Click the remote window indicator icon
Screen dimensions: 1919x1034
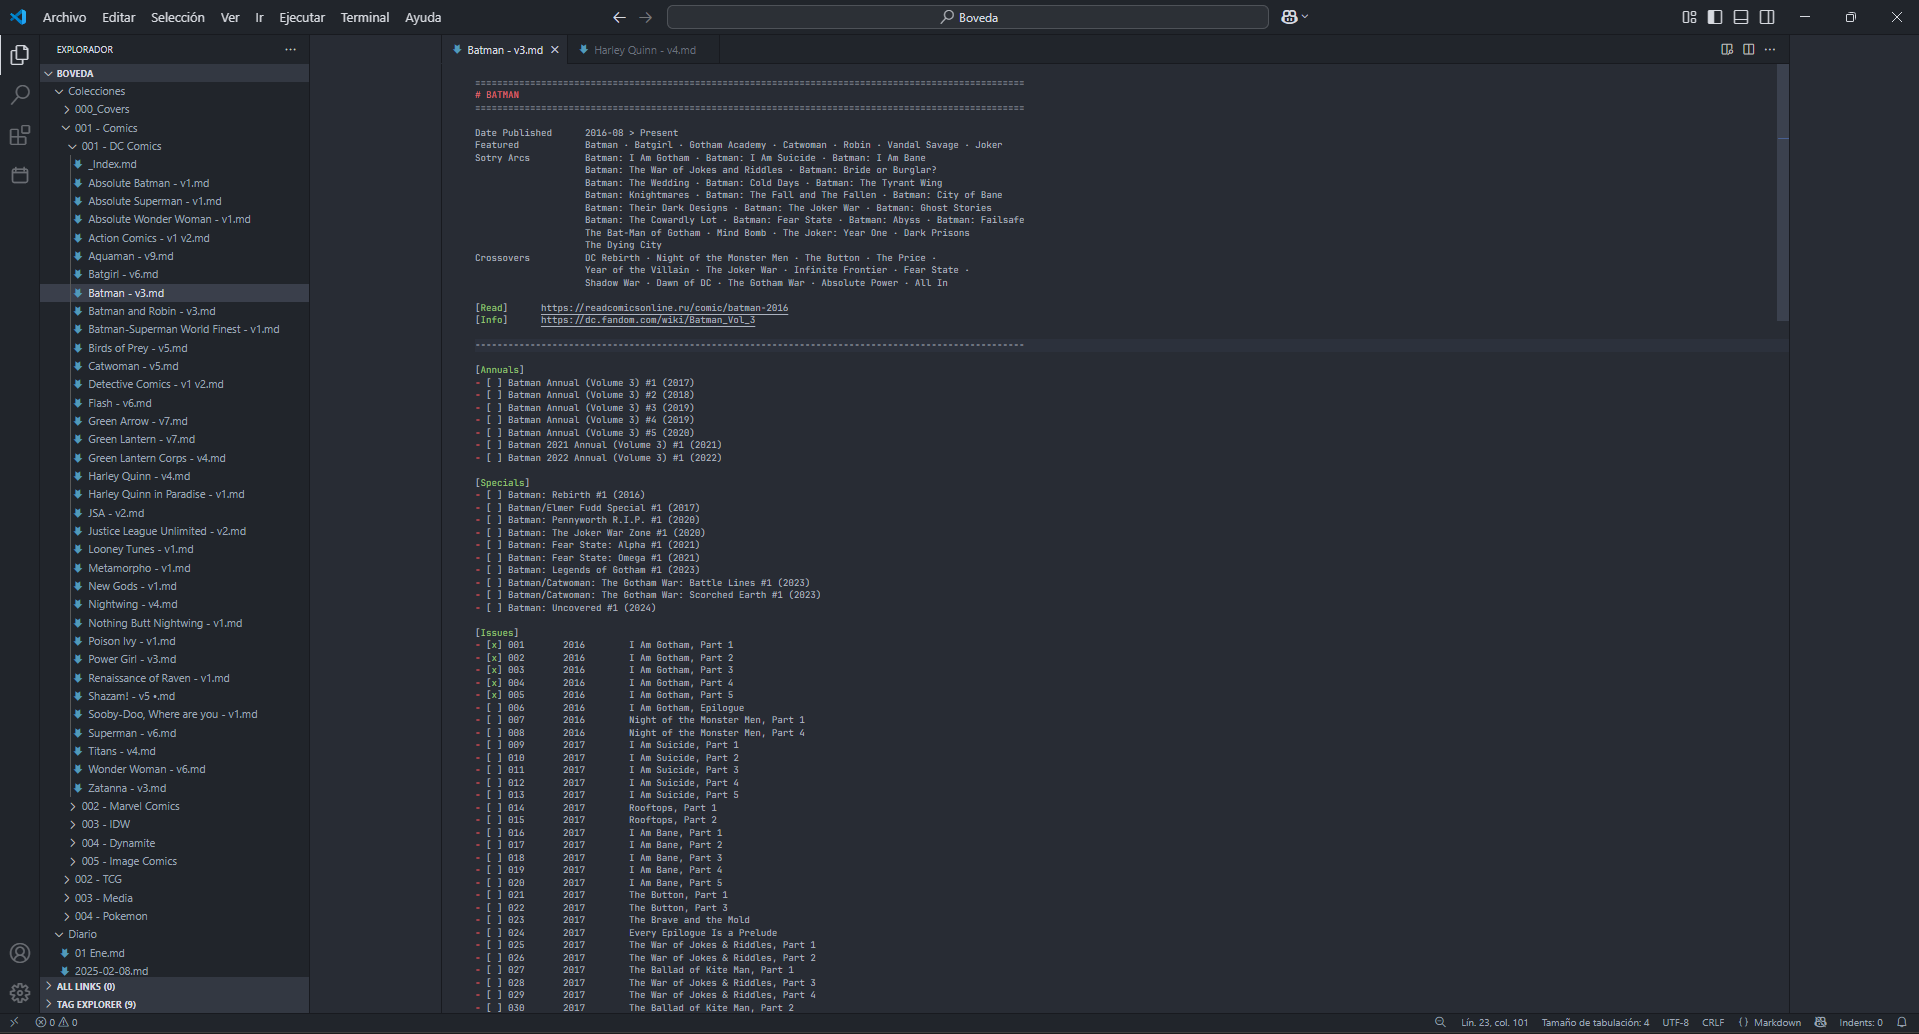14,1022
